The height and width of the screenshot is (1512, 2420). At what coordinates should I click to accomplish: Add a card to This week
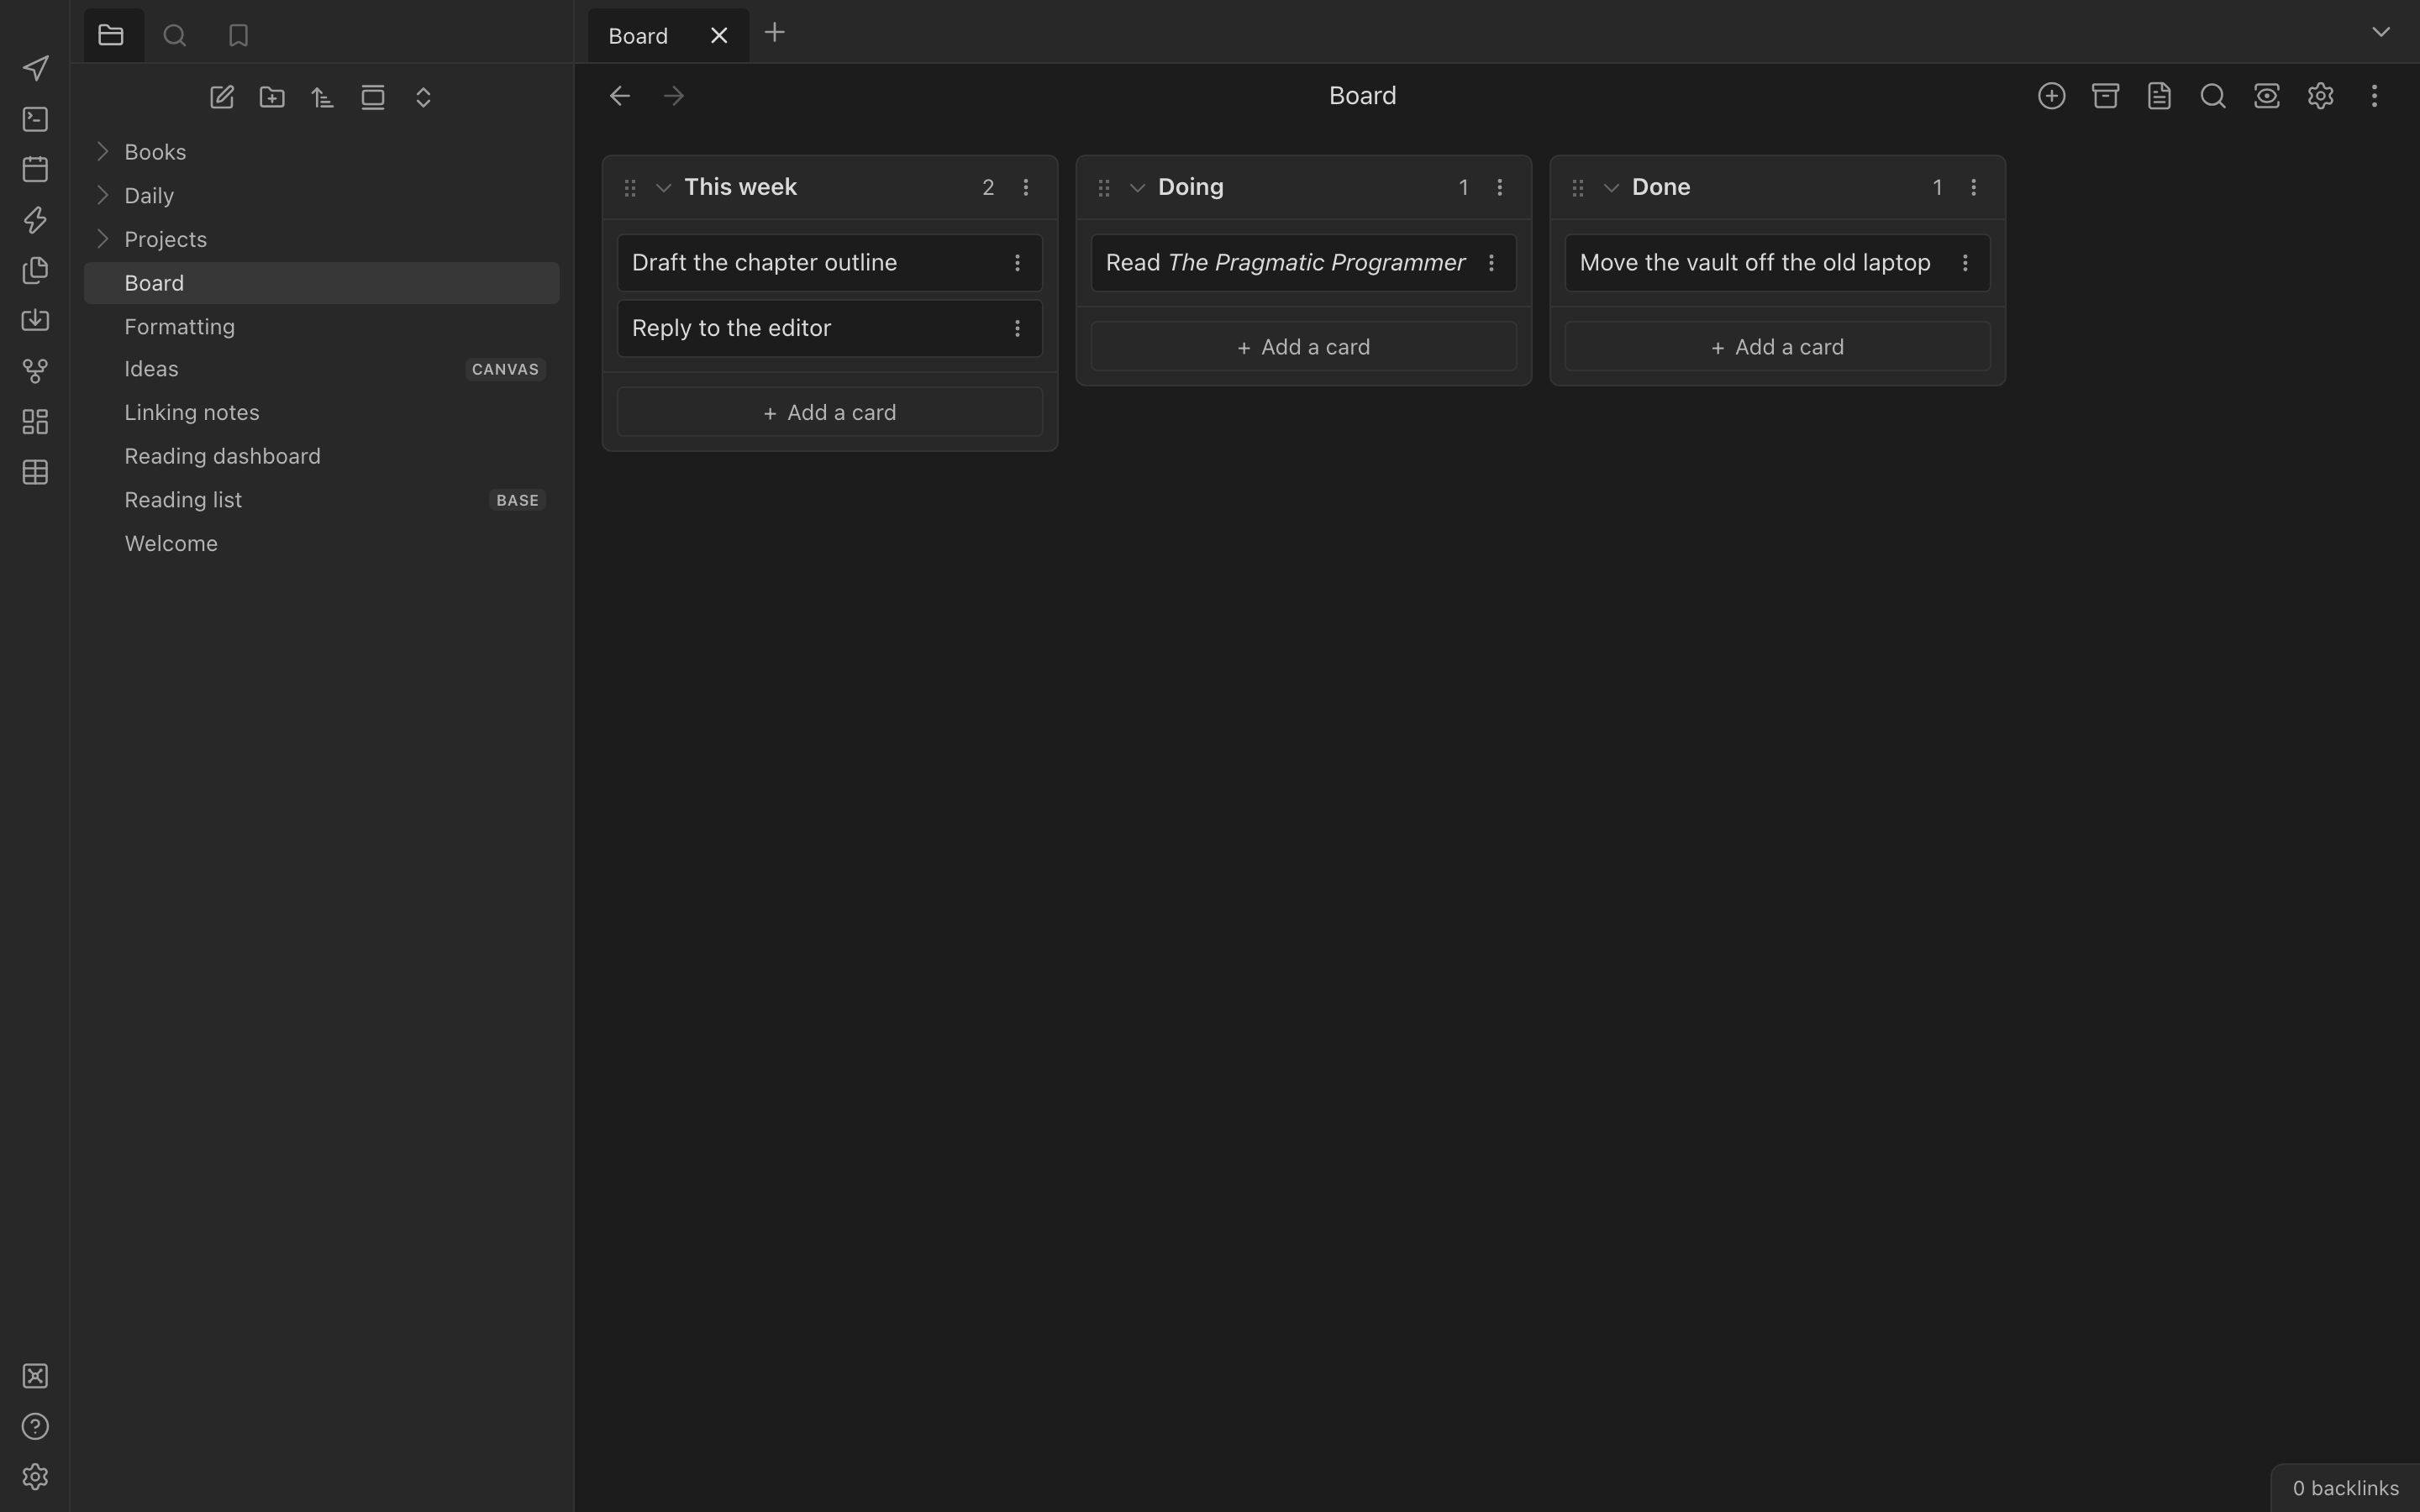click(x=830, y=412)
